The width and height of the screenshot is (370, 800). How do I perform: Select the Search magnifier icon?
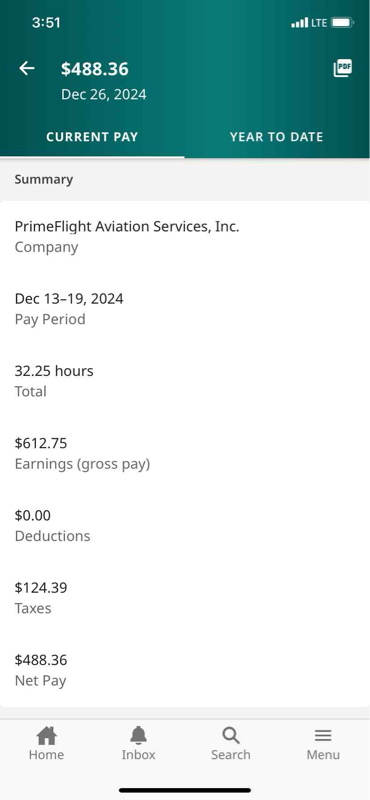click(231, 736)
